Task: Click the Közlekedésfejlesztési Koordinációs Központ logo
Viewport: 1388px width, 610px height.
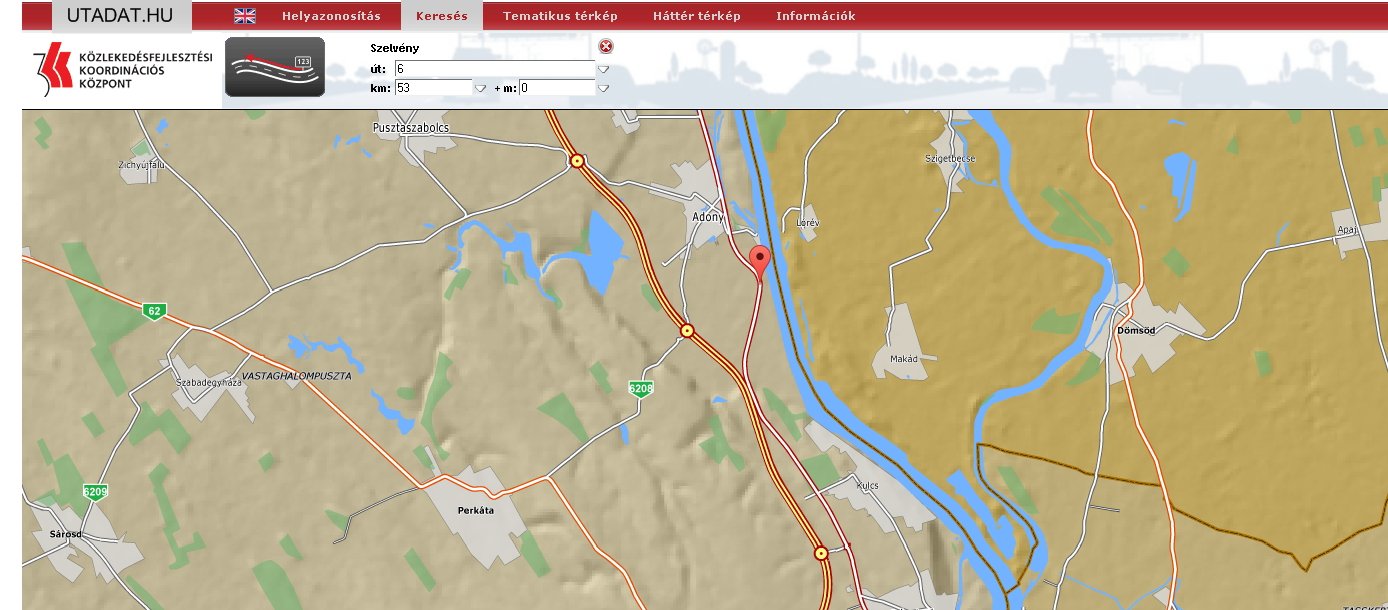Action: (x=123, y=71)
